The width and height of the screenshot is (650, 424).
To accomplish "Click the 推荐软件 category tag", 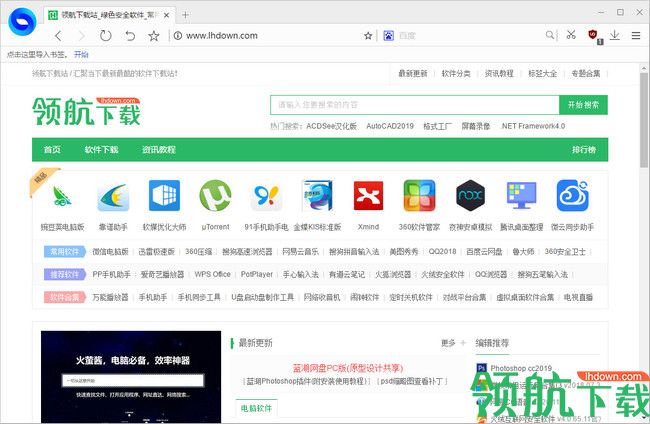I will [x=65, y=274].
